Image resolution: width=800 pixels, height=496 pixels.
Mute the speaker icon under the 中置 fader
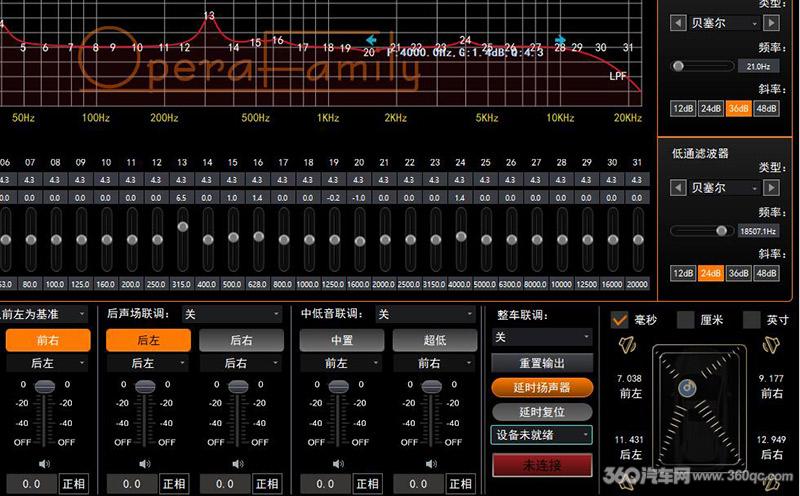(x=338, y=463)
